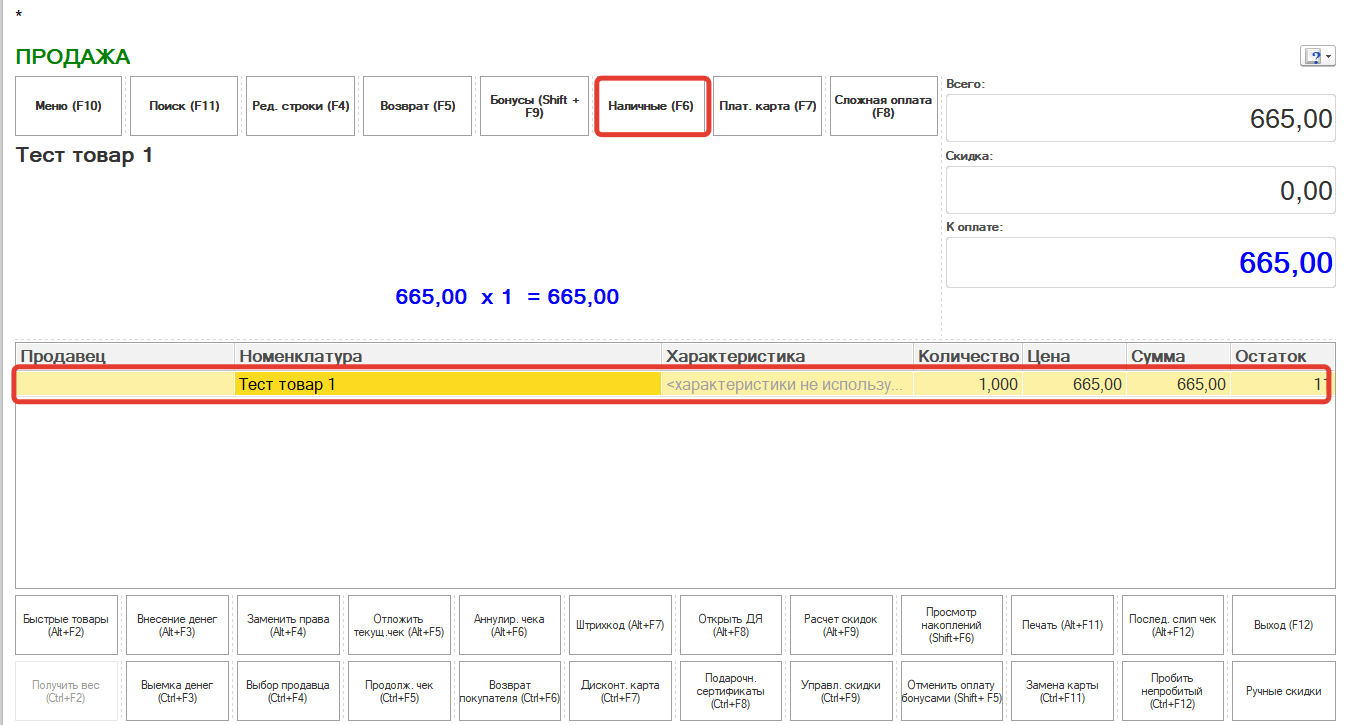Open Меню (F10)
The width and height of the screenshot is (1347, 725).
pos(68,106)
